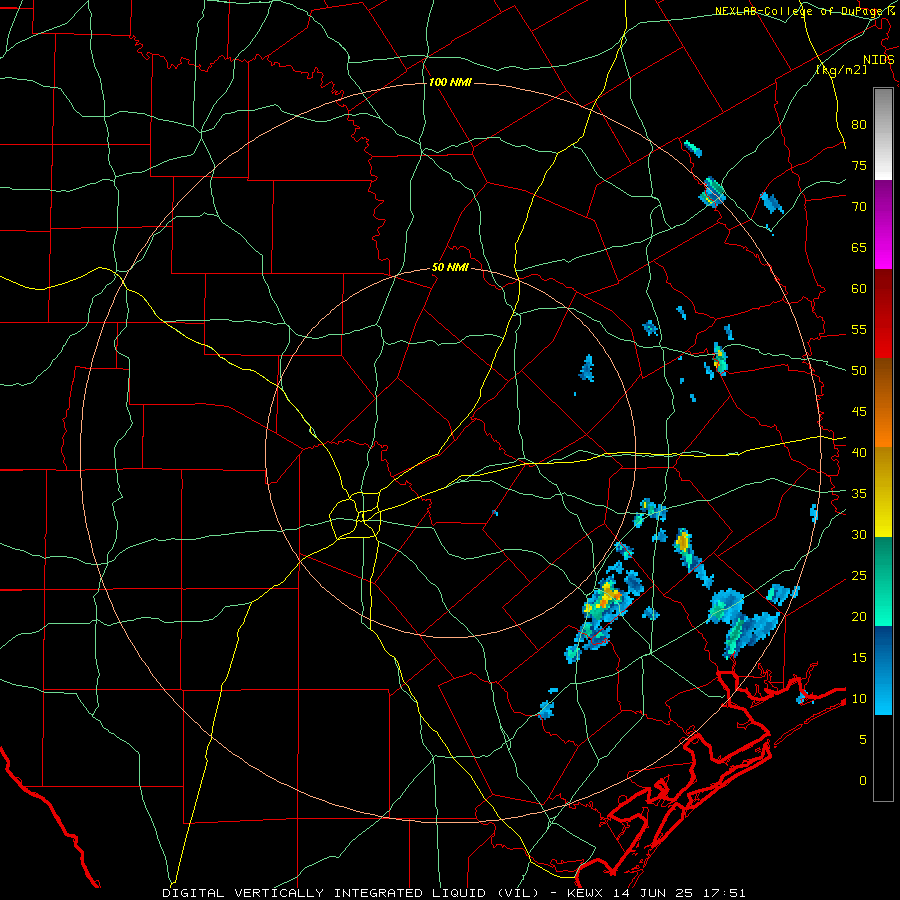Viewport: 900px width, 900px height.
Task: Click legend value 10
Action: (x=859, y=699)
